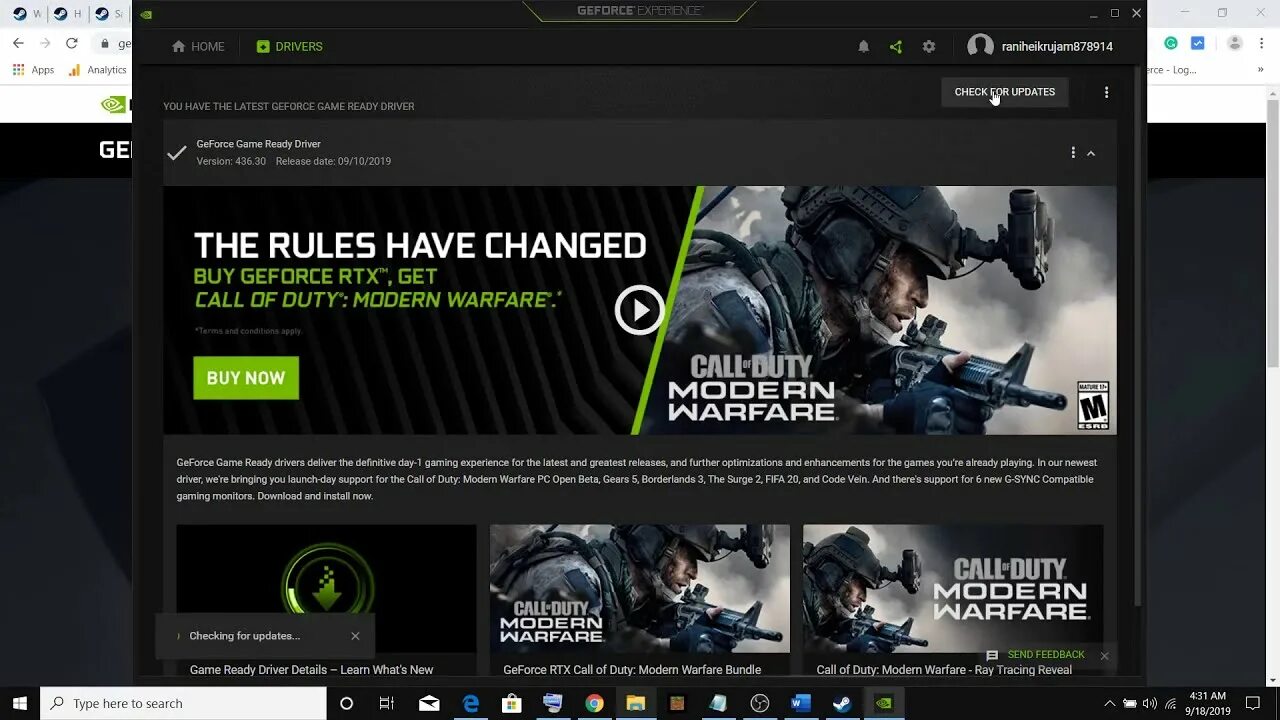Open Windows Action Center notifications
The width and height of the screenshot is (1280, 720).
pos(1253,703)
